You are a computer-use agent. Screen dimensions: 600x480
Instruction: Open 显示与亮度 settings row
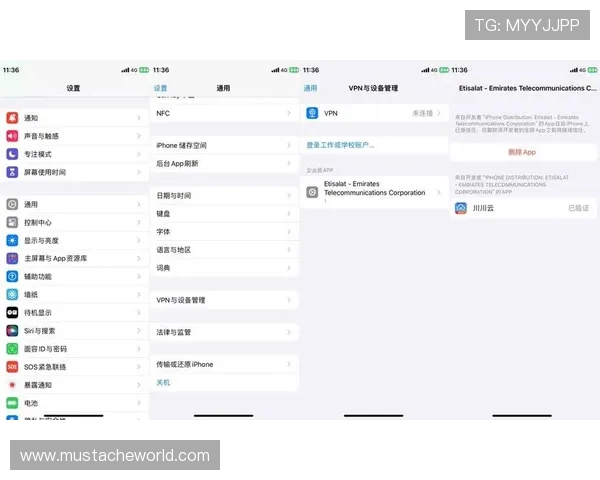pyautogui.click(x=74, y=240)
